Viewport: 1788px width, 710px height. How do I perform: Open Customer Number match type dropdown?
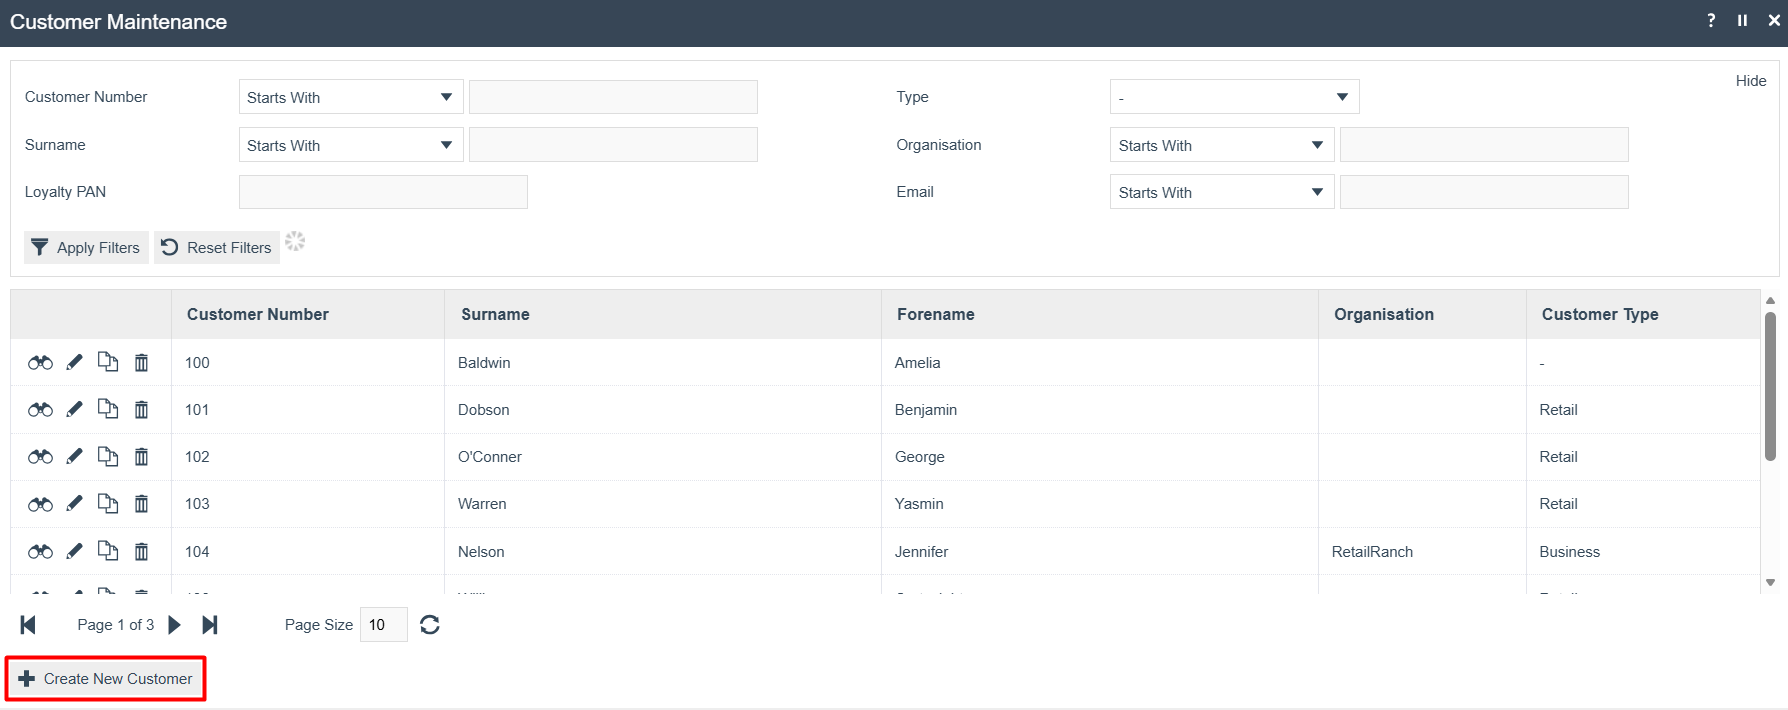pyautogui.click(x=351, y=97)
